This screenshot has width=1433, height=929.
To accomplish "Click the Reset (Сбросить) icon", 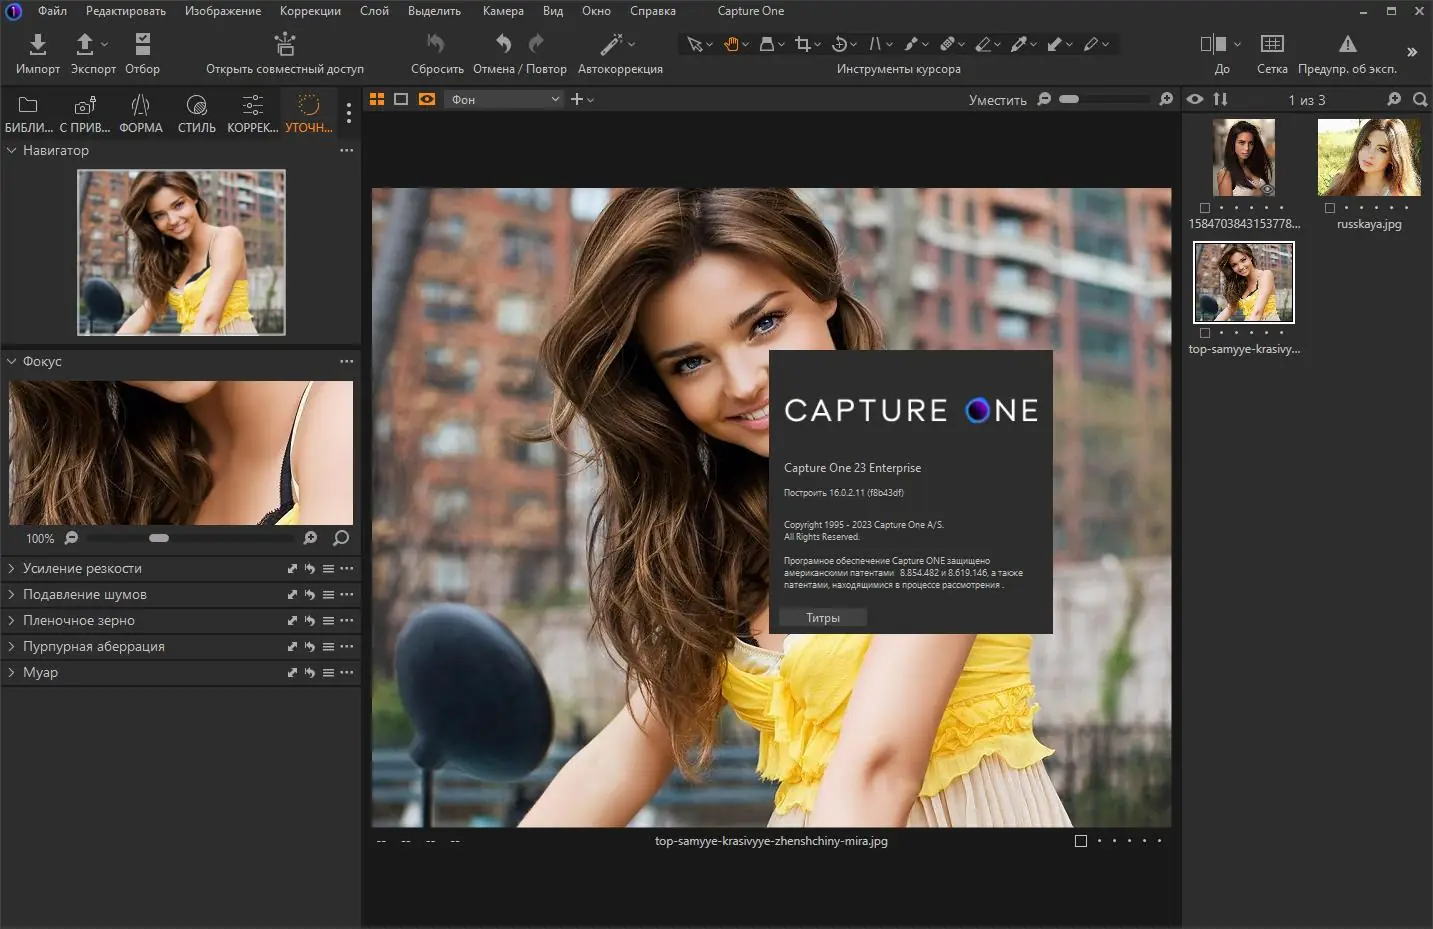I will tap(436, 44).
